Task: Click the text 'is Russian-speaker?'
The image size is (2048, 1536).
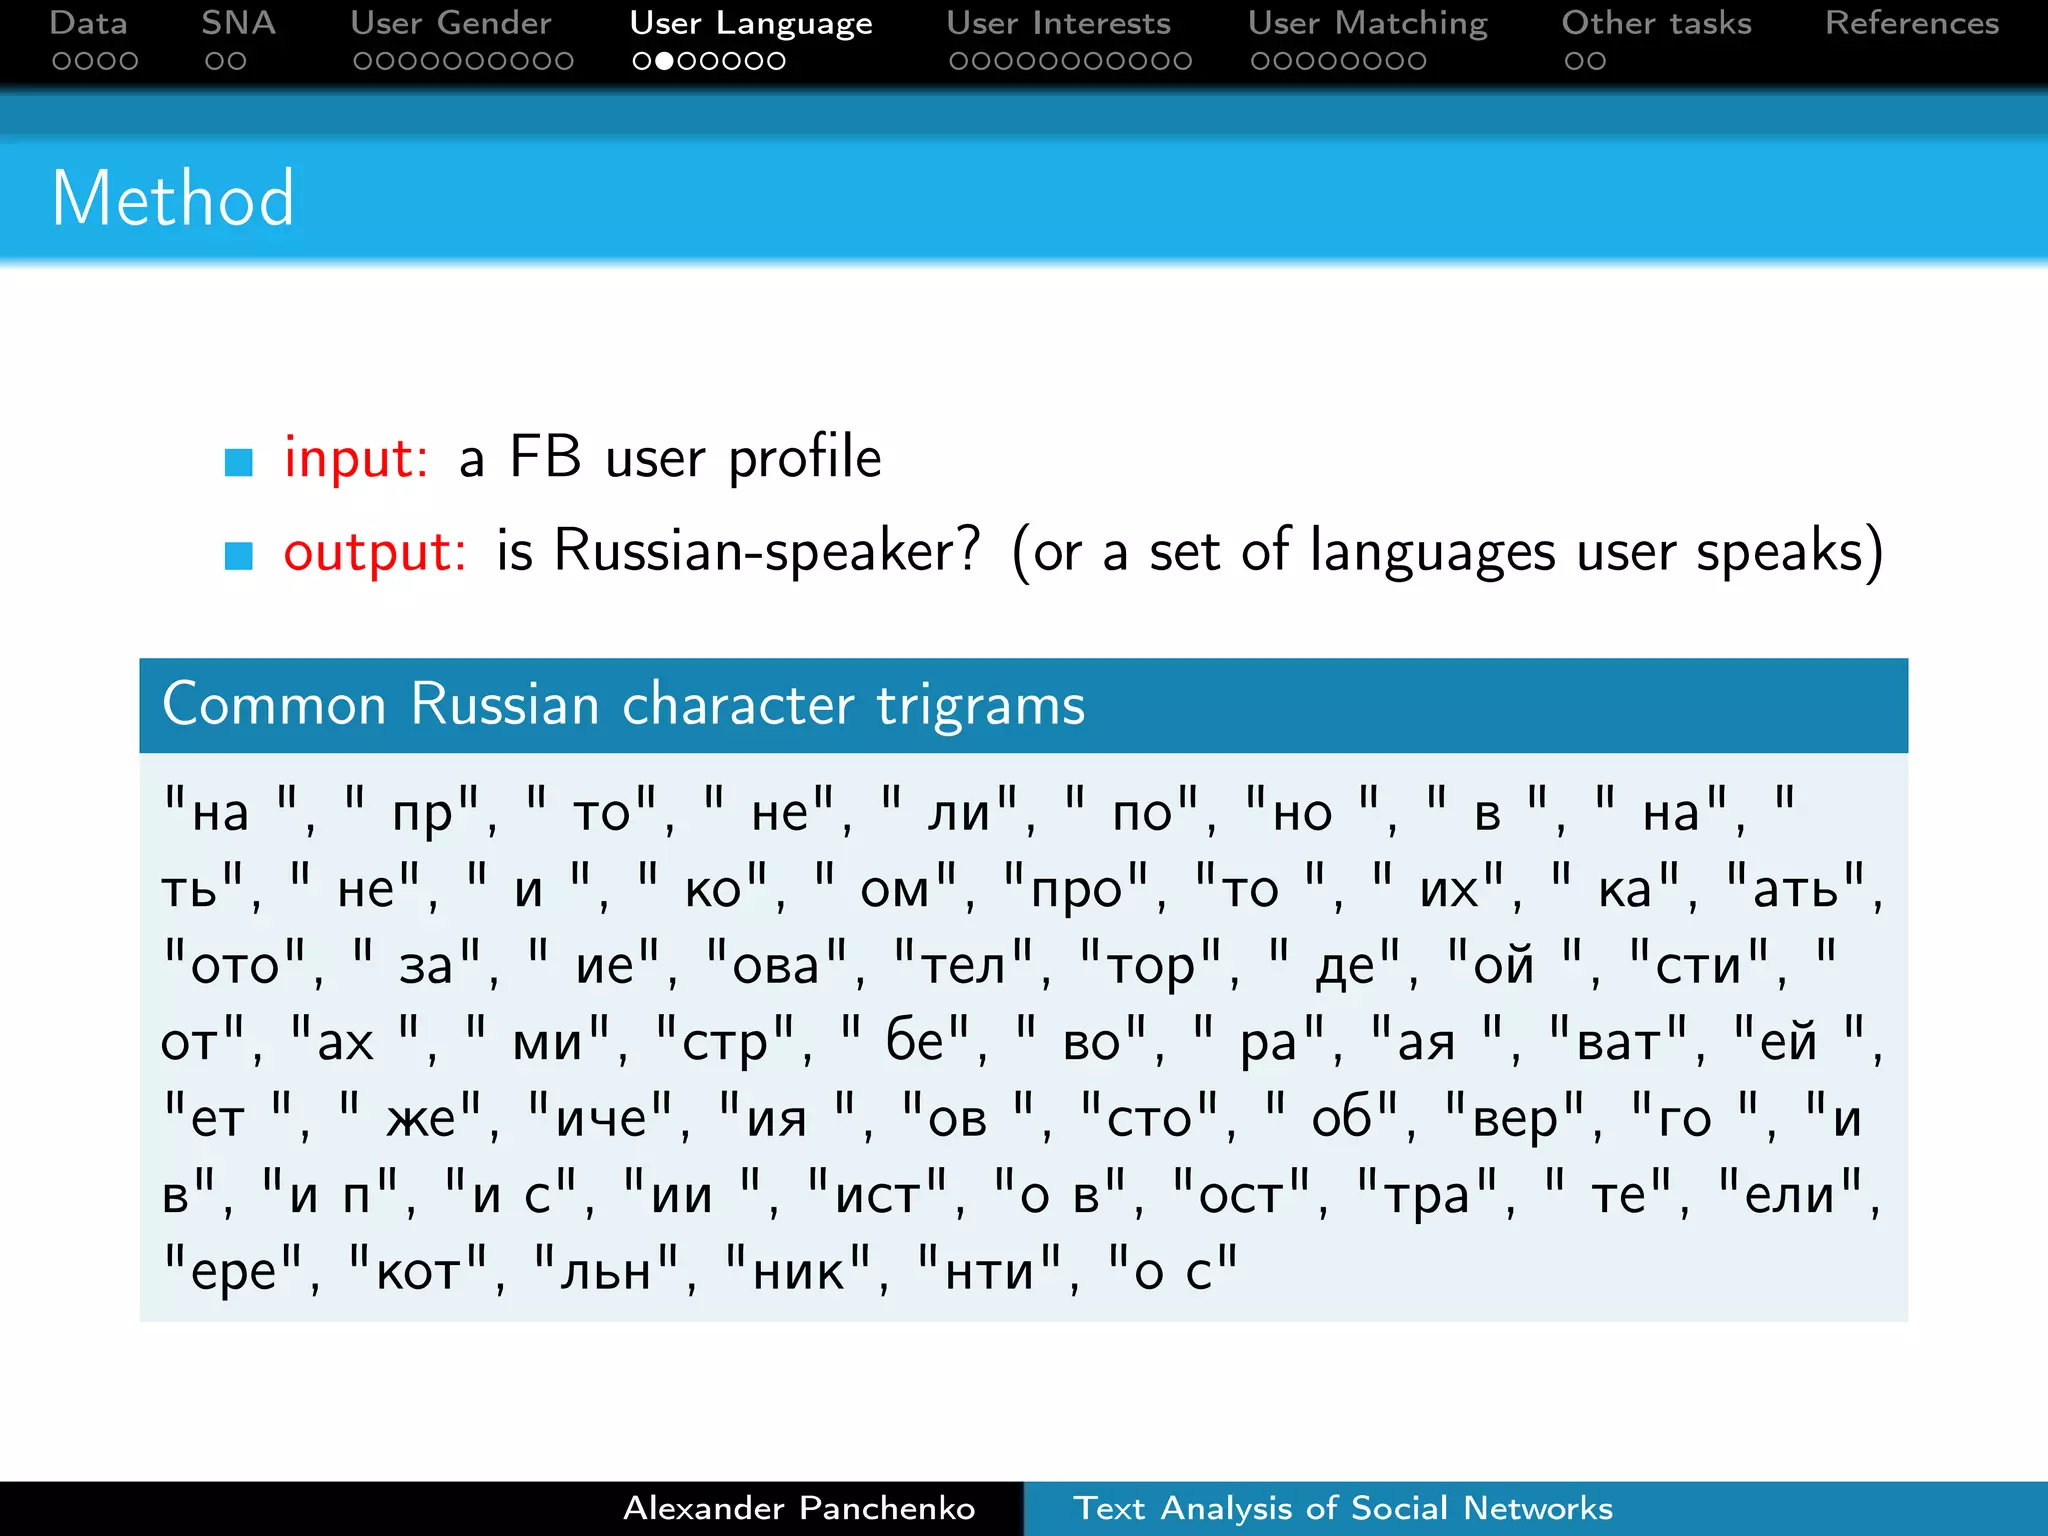Action: [739, 551]
